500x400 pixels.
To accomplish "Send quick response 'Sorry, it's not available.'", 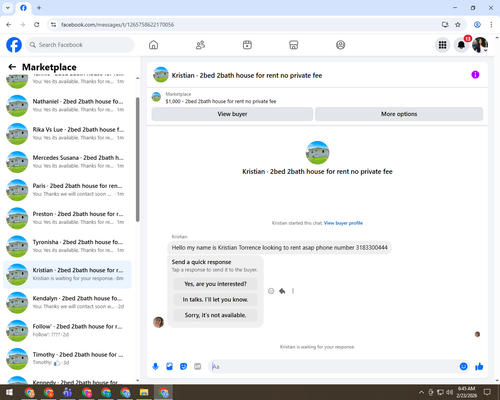I will [x=215, y=315].
